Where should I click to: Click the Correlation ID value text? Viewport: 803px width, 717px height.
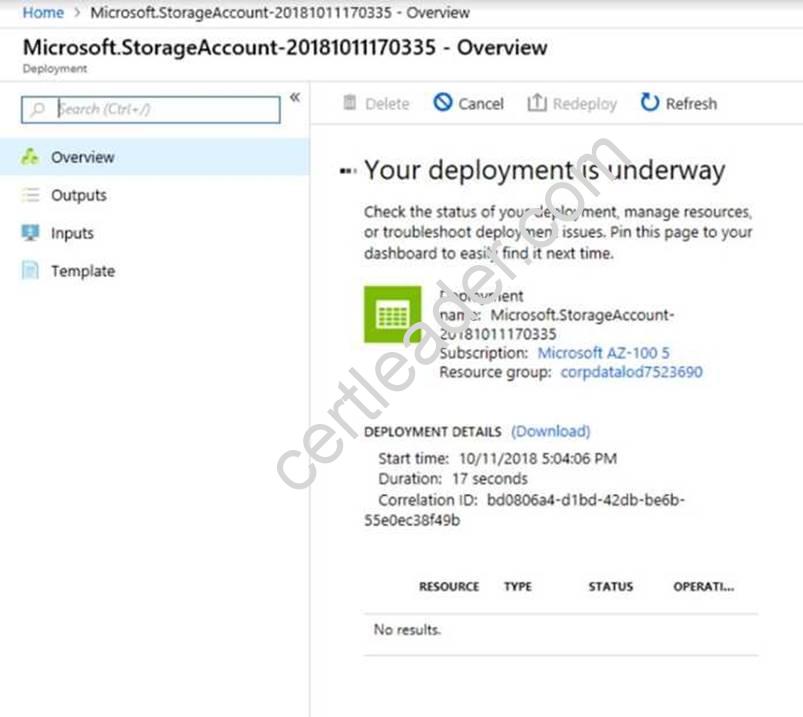point(524,510)
